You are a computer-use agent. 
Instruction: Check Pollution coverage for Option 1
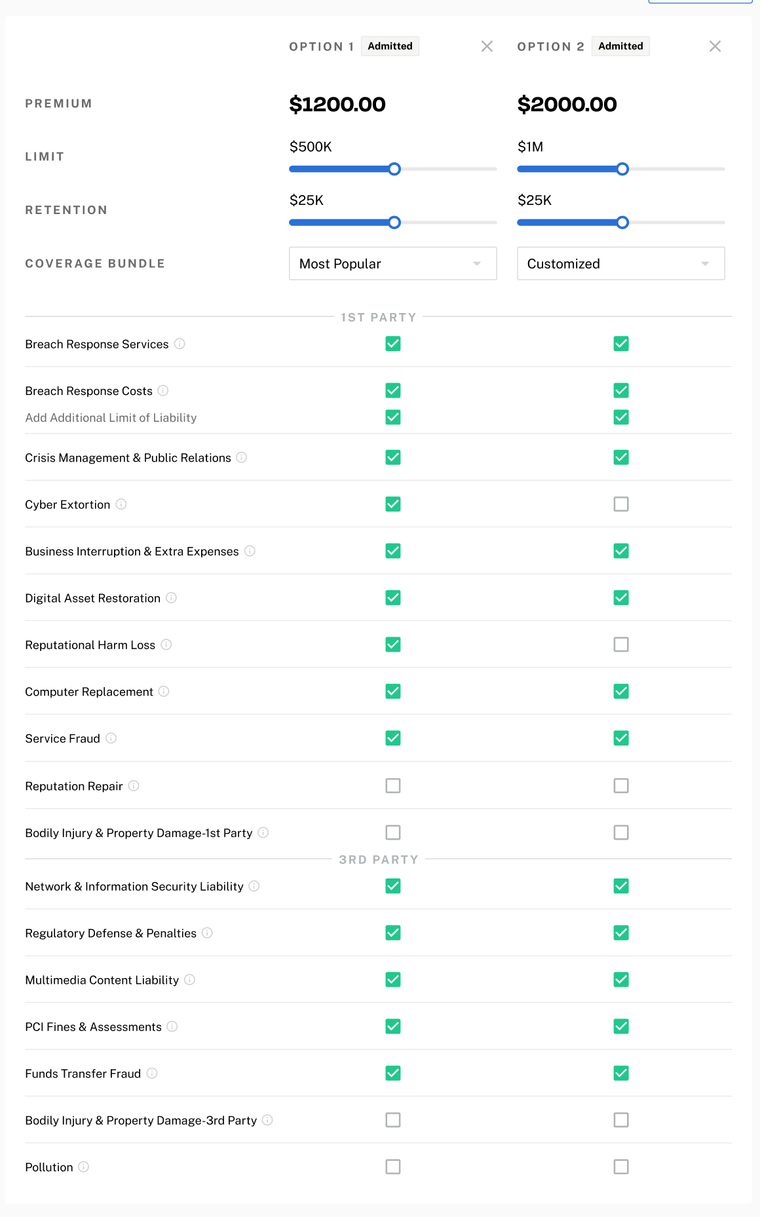pyautogui.click(x=393, y=1167)
